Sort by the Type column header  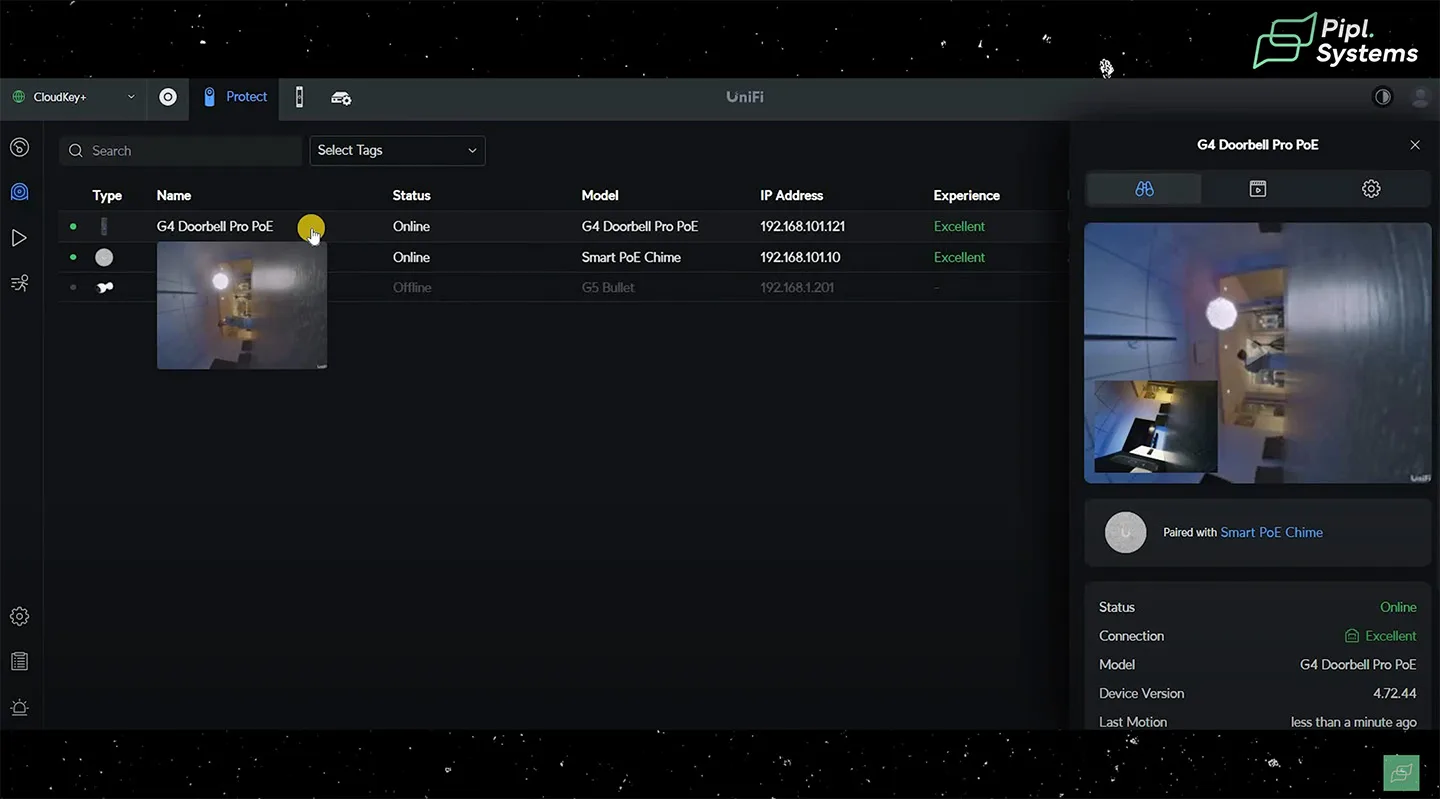[x=107, y=195]
